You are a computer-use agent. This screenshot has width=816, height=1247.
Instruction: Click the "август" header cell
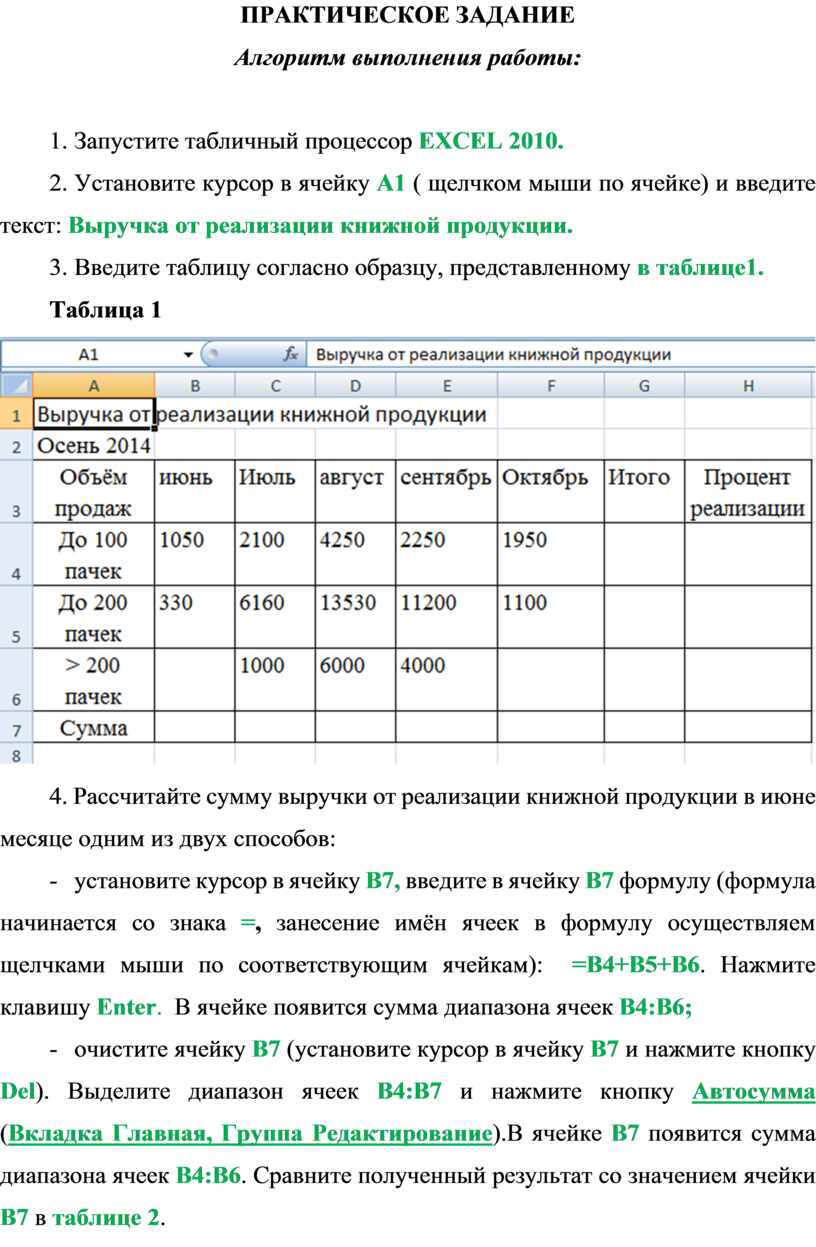tap(356, 492)
